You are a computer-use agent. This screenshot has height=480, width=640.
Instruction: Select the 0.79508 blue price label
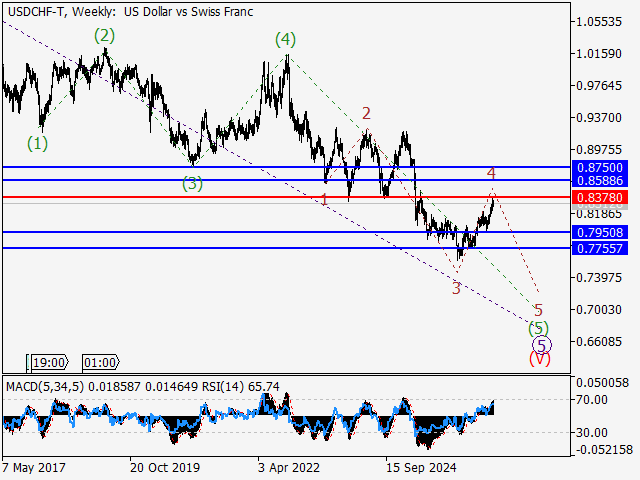600,233
